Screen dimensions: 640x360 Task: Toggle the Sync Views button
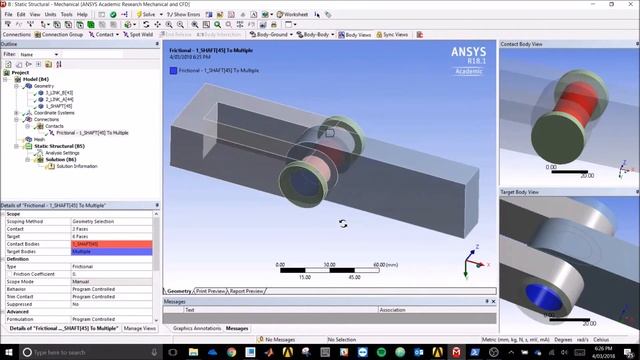tap(392, 35)
